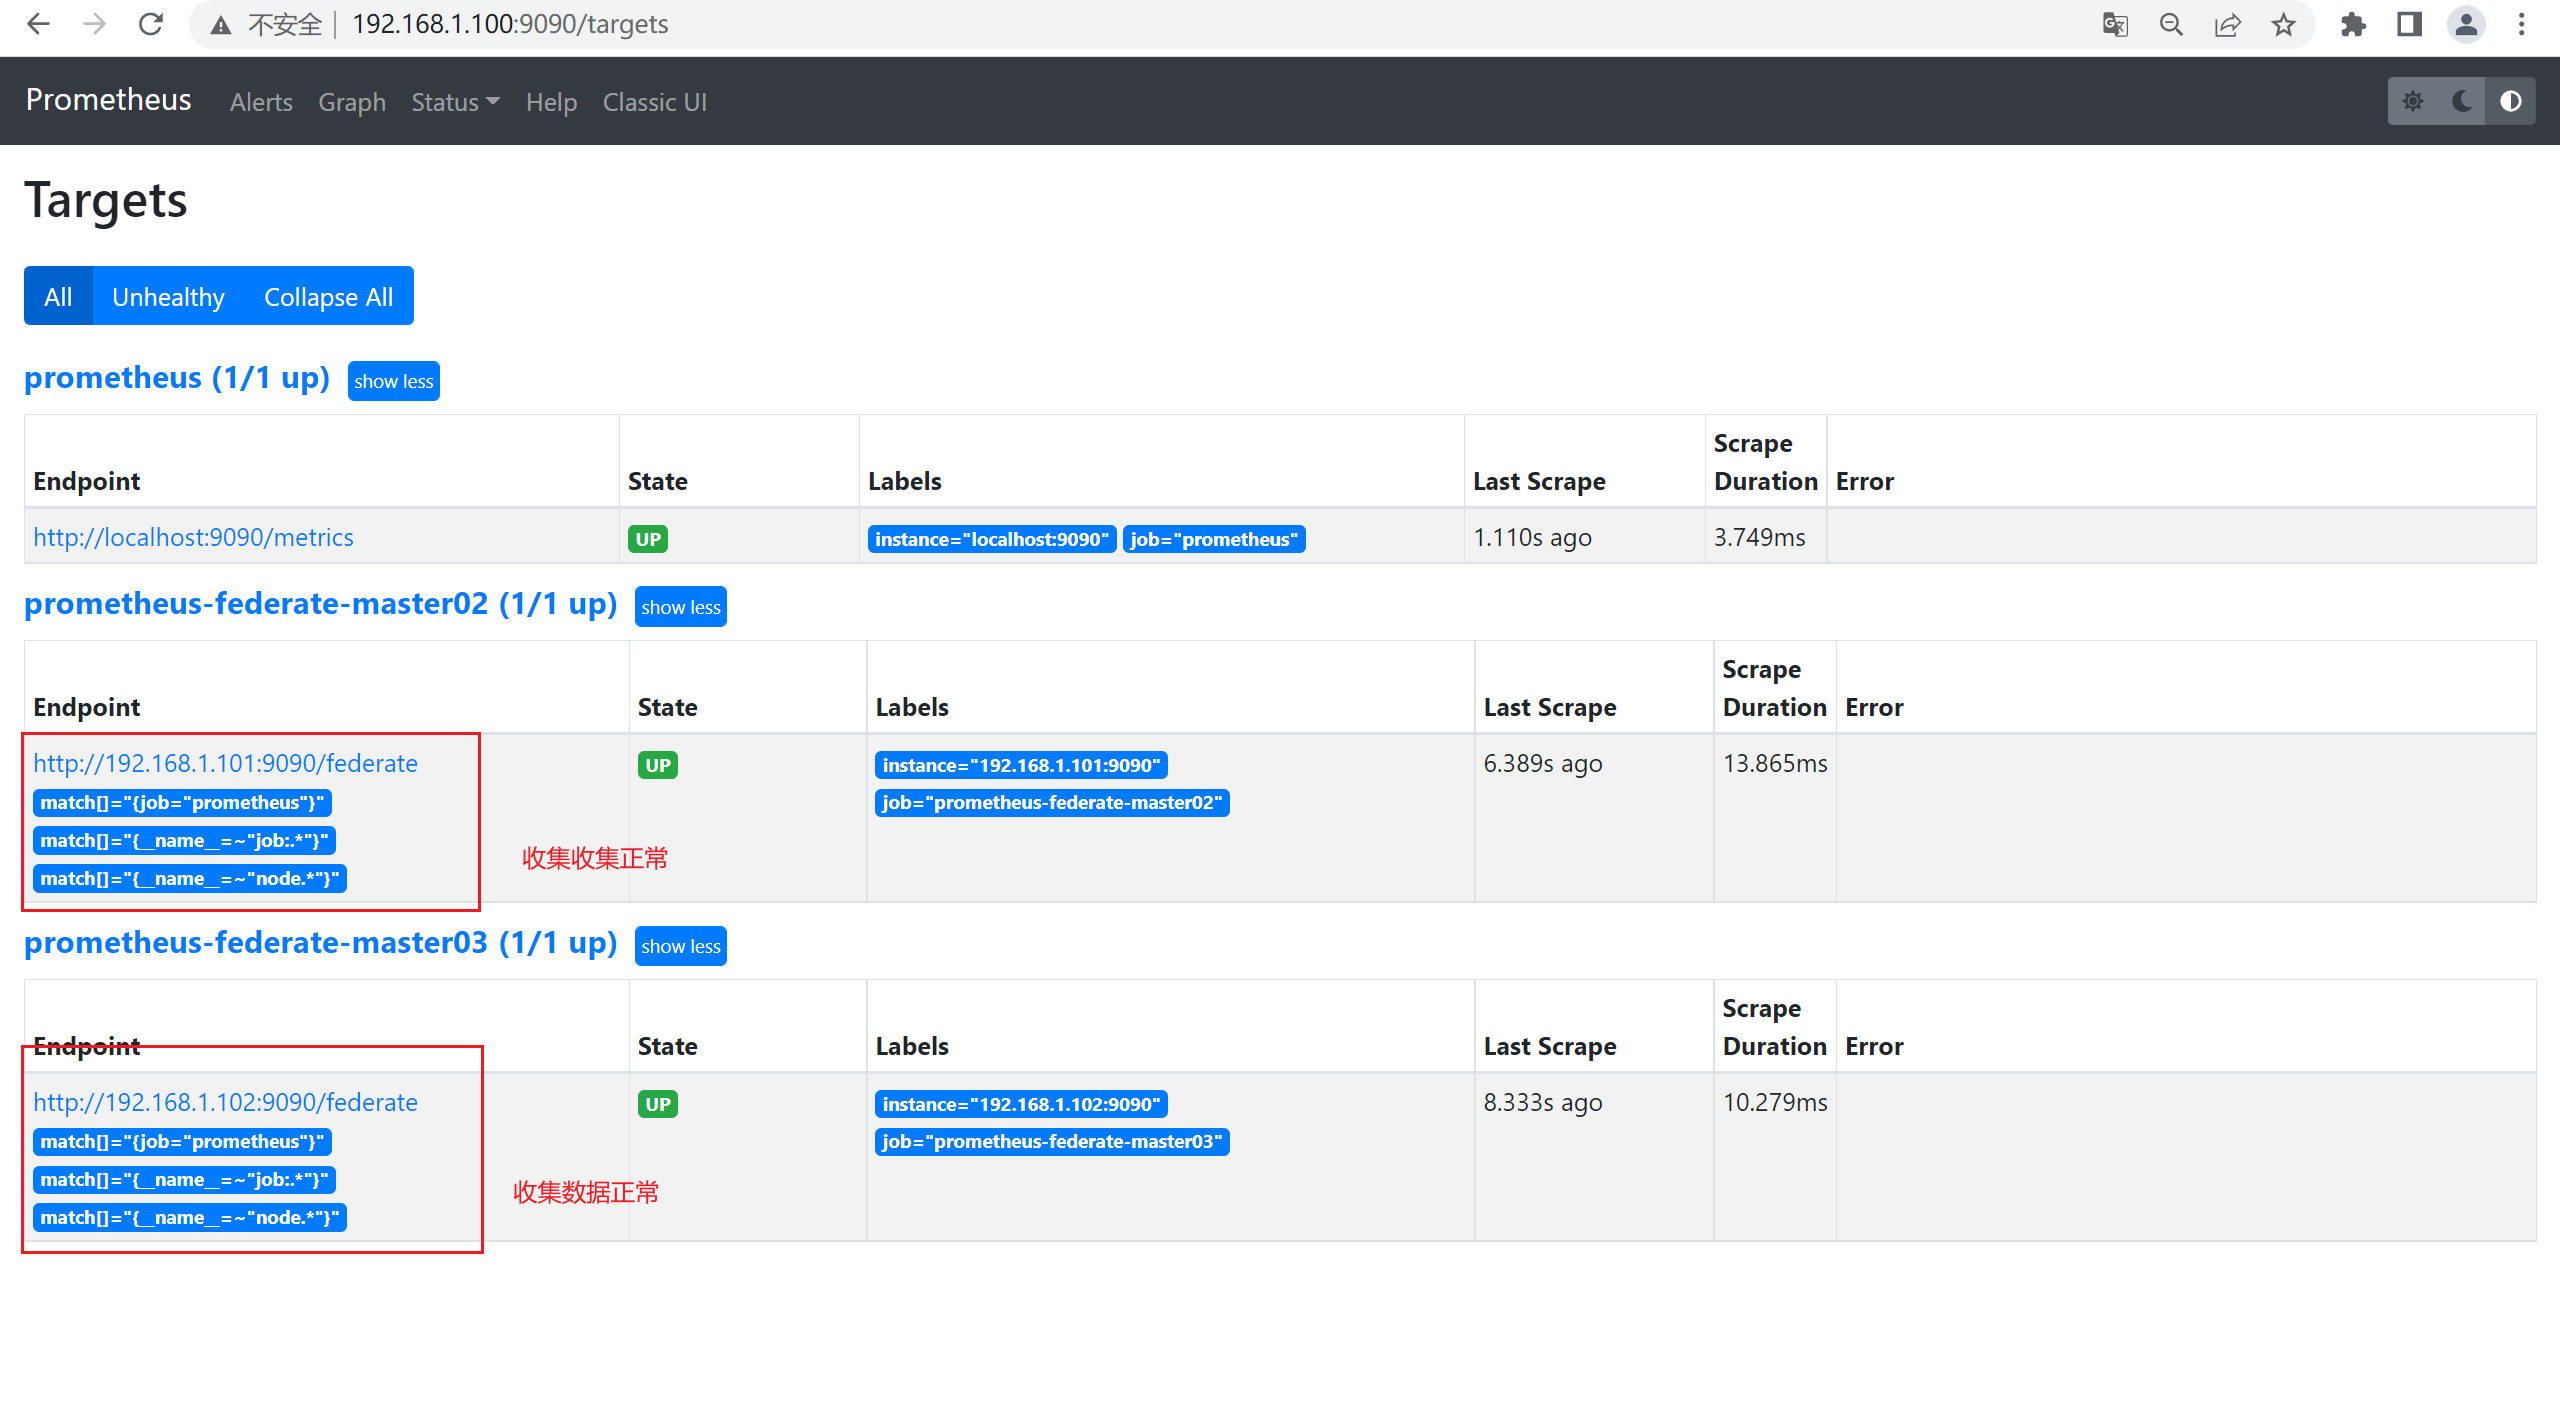Switch to dark theme moon icon

tap(2462, 101)
